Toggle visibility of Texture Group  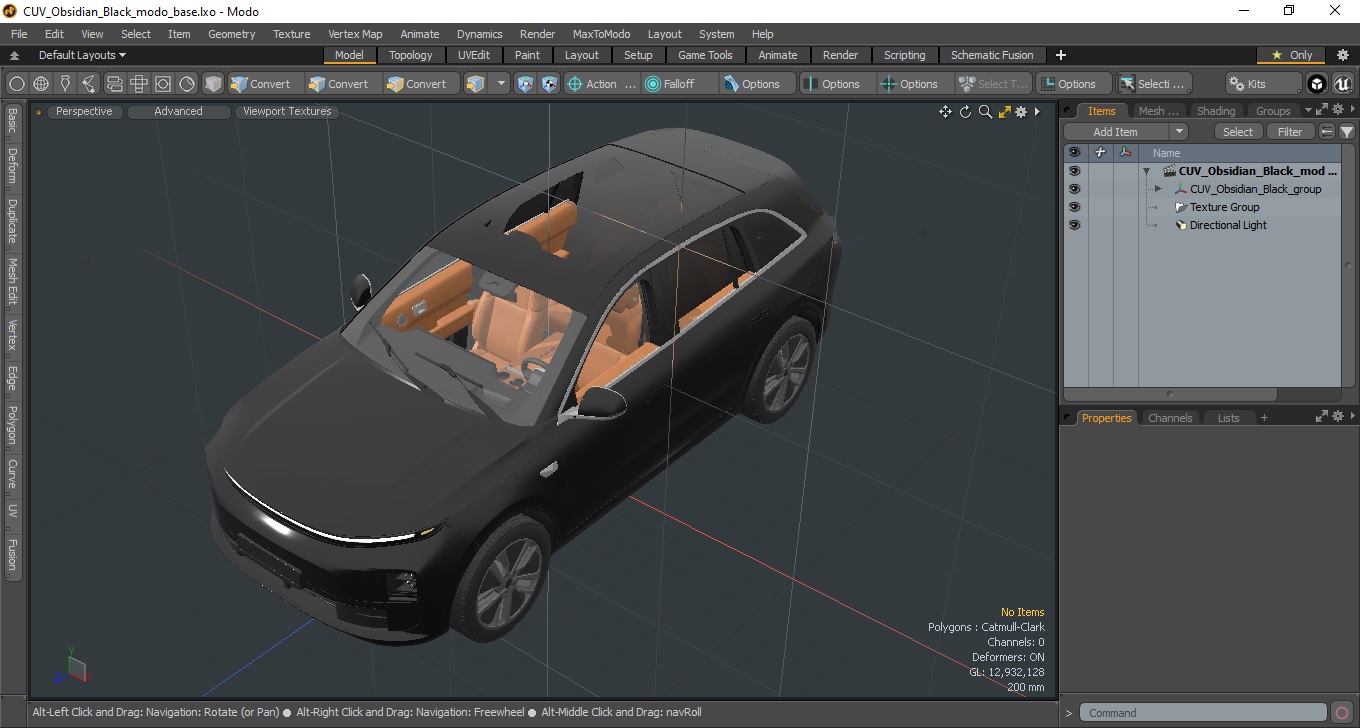[1074, 207]
